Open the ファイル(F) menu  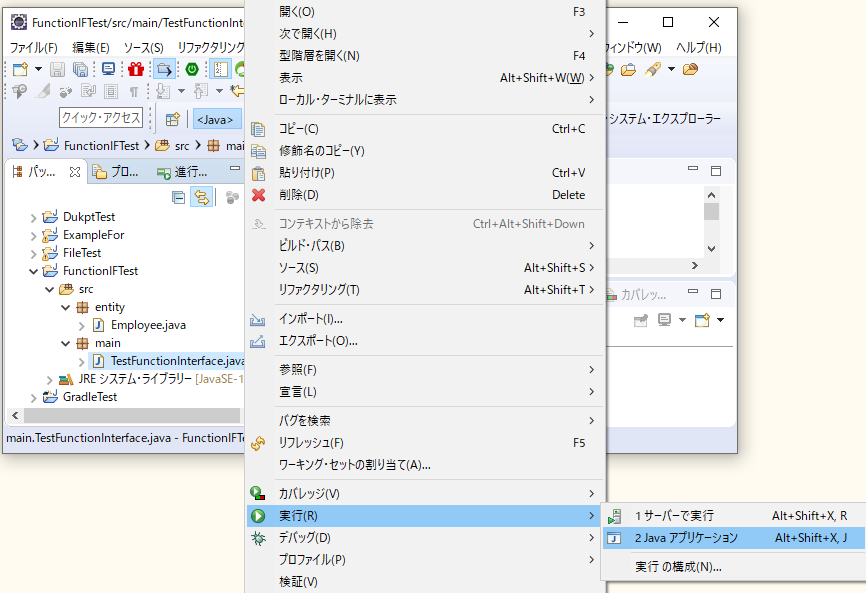click(34, 47)
